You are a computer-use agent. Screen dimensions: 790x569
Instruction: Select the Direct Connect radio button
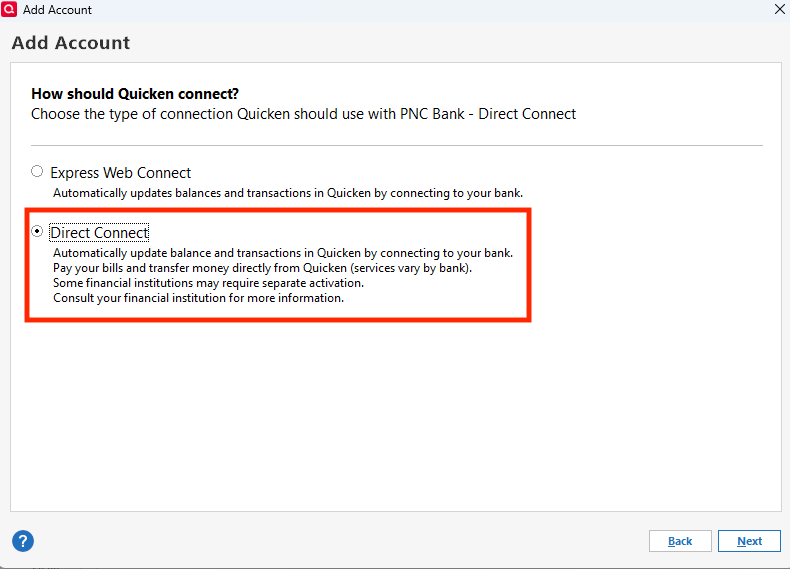pos(37,231)
